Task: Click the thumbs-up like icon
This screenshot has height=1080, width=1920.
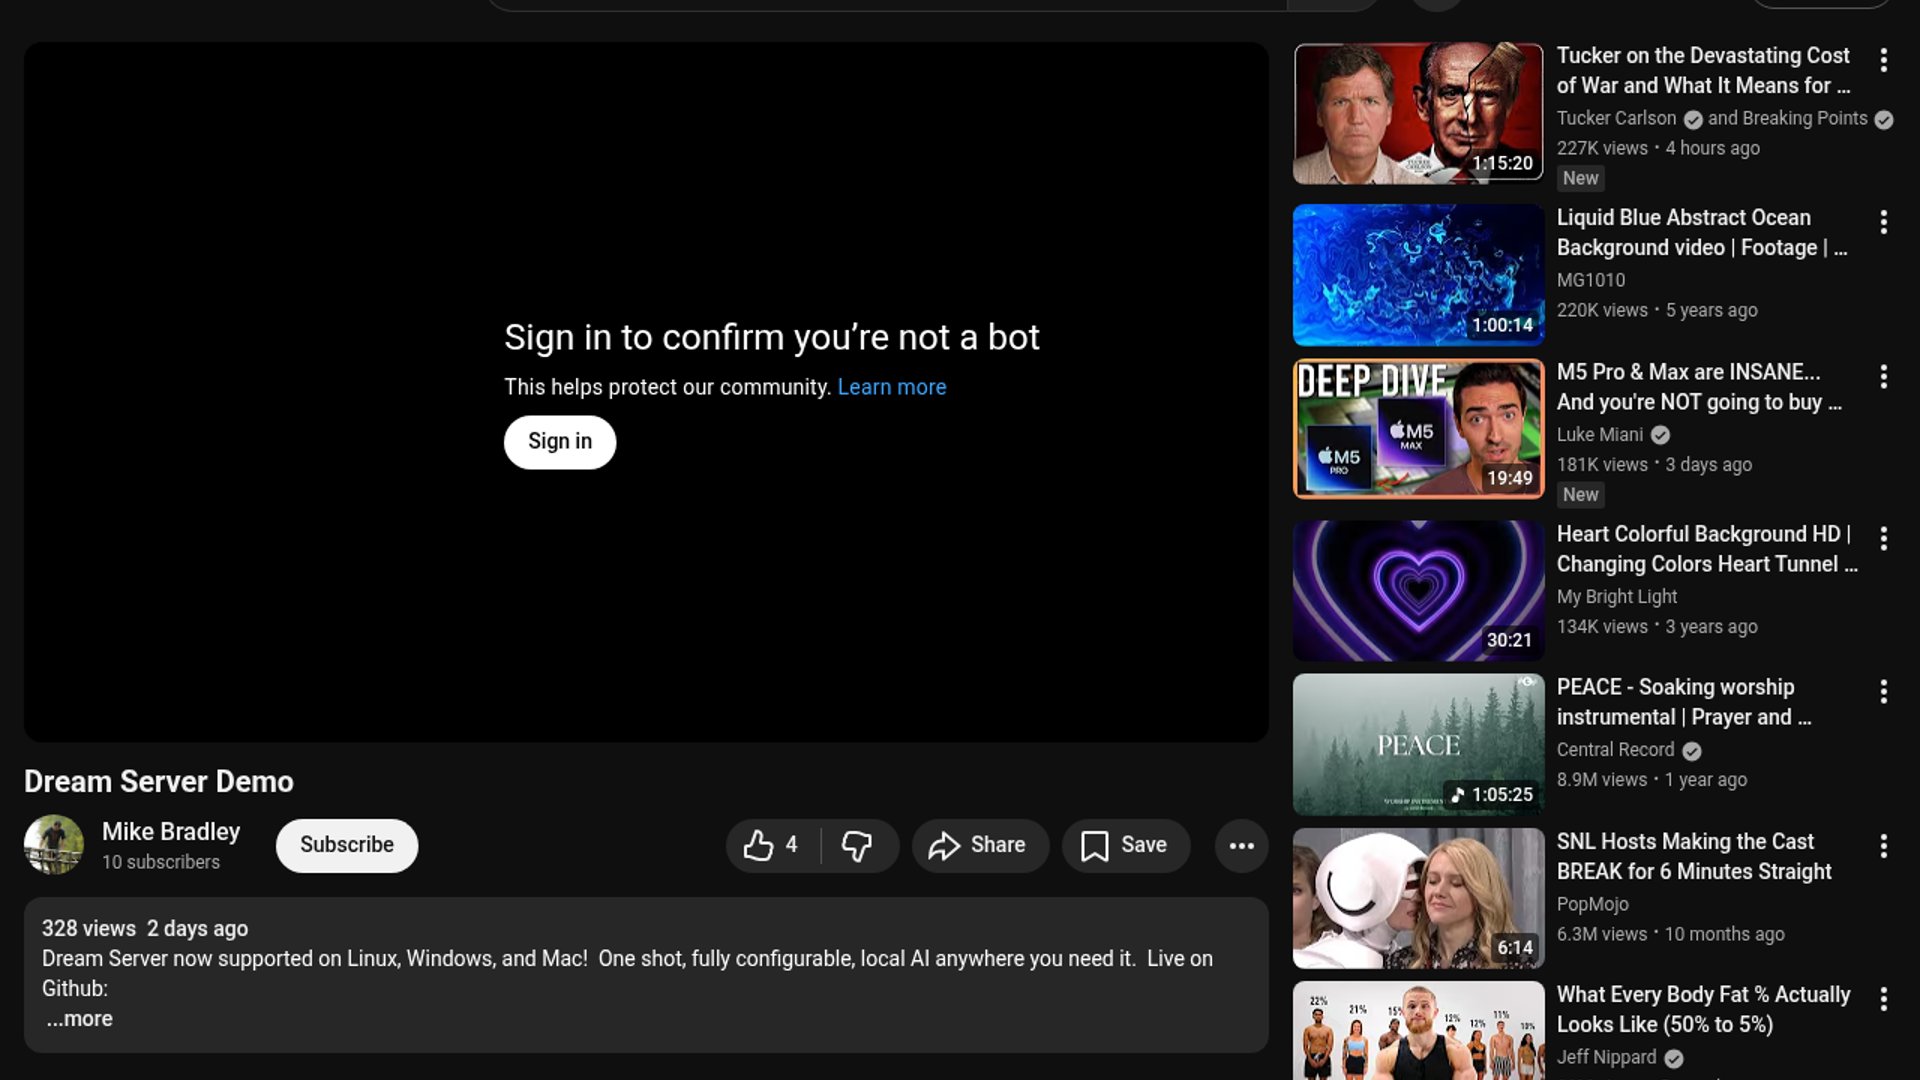Action: (759, 846)
